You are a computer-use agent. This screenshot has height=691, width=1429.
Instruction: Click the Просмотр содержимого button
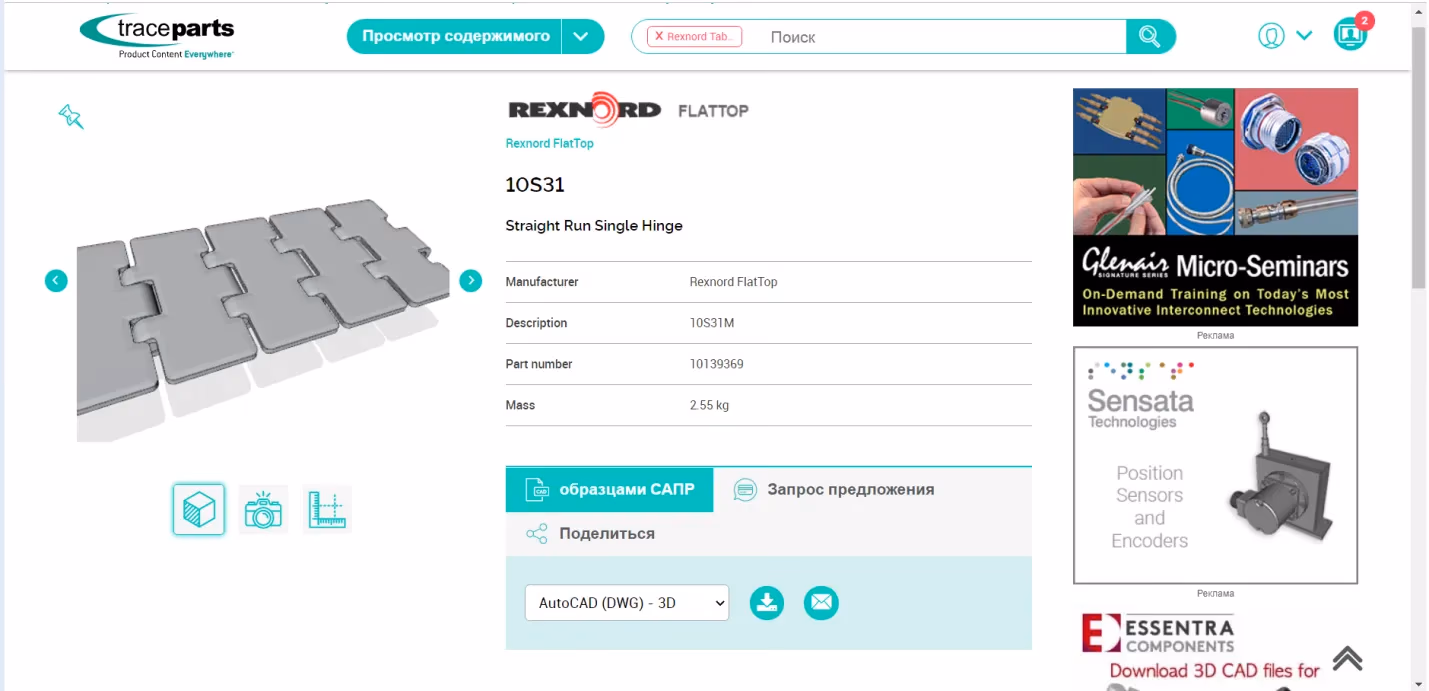click(455, 37)
